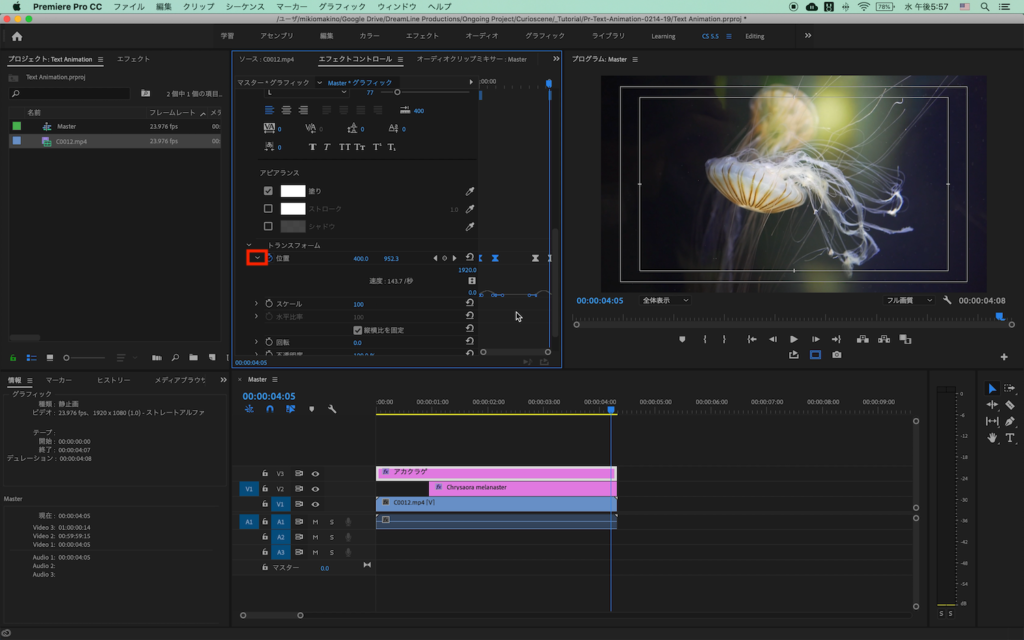The image size is (1024, 640).
Task: Uncheck the 塗り fill checkbox
Action: click(268, 191)
